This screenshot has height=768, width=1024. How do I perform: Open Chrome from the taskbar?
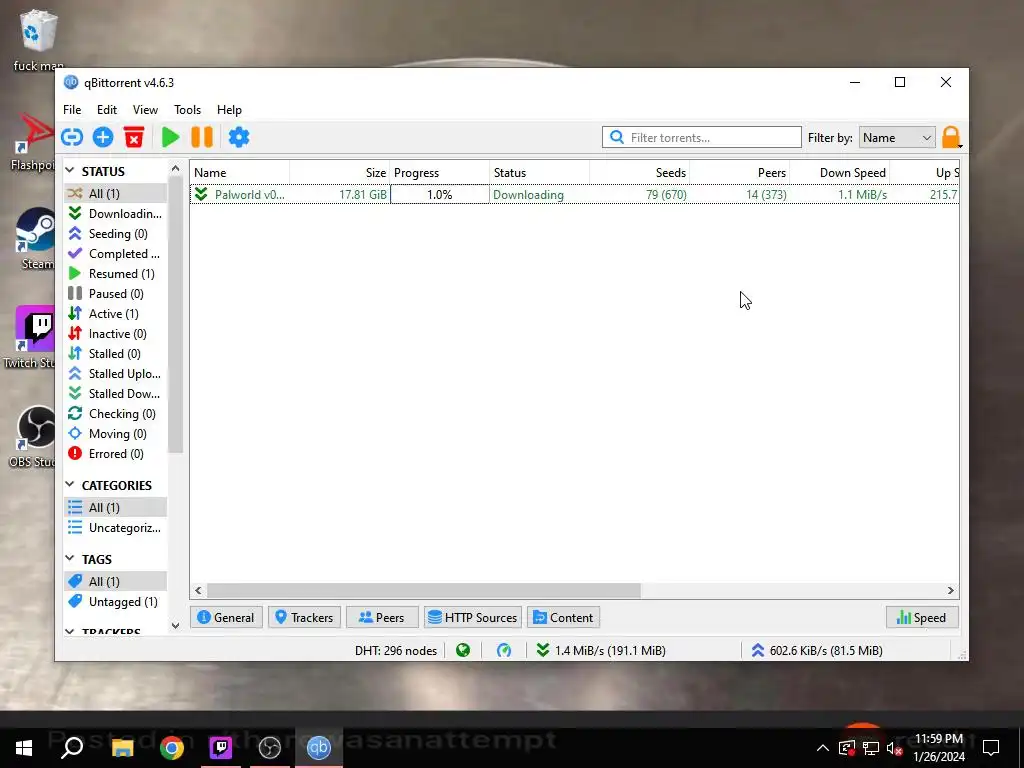[x=172, y=748]
